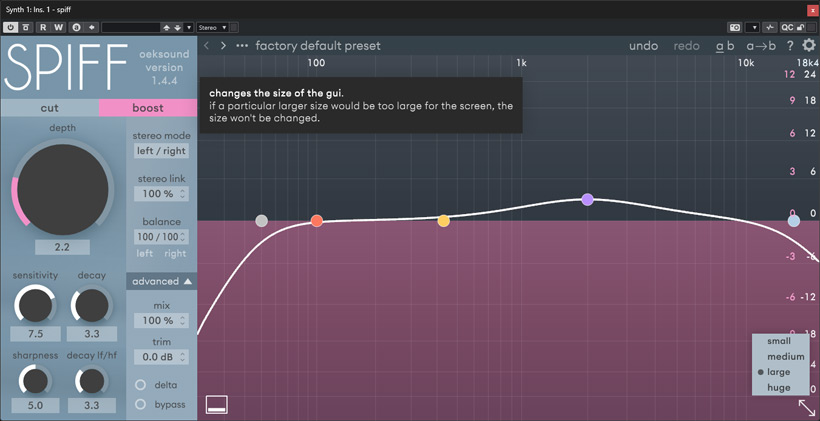The image size is (820, 421).
Task: Choose huge GUI size
Action: pos(779,388)
